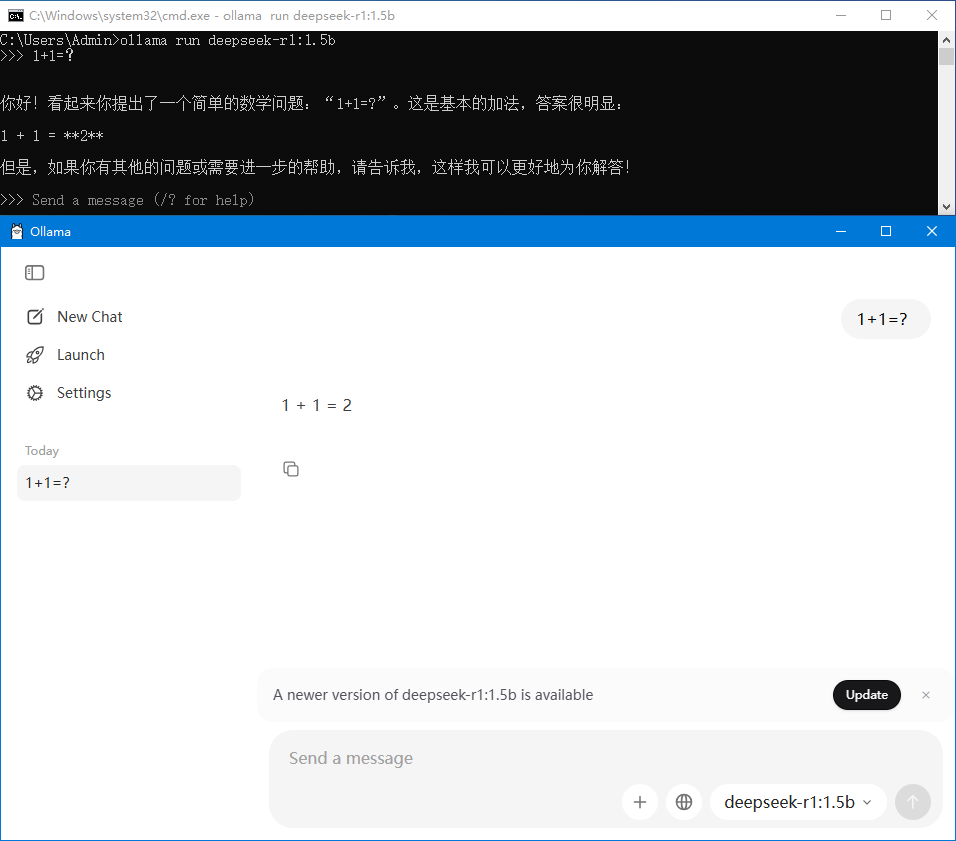
Task: Maximize the cmd.exe window
Action: point(886,15)
